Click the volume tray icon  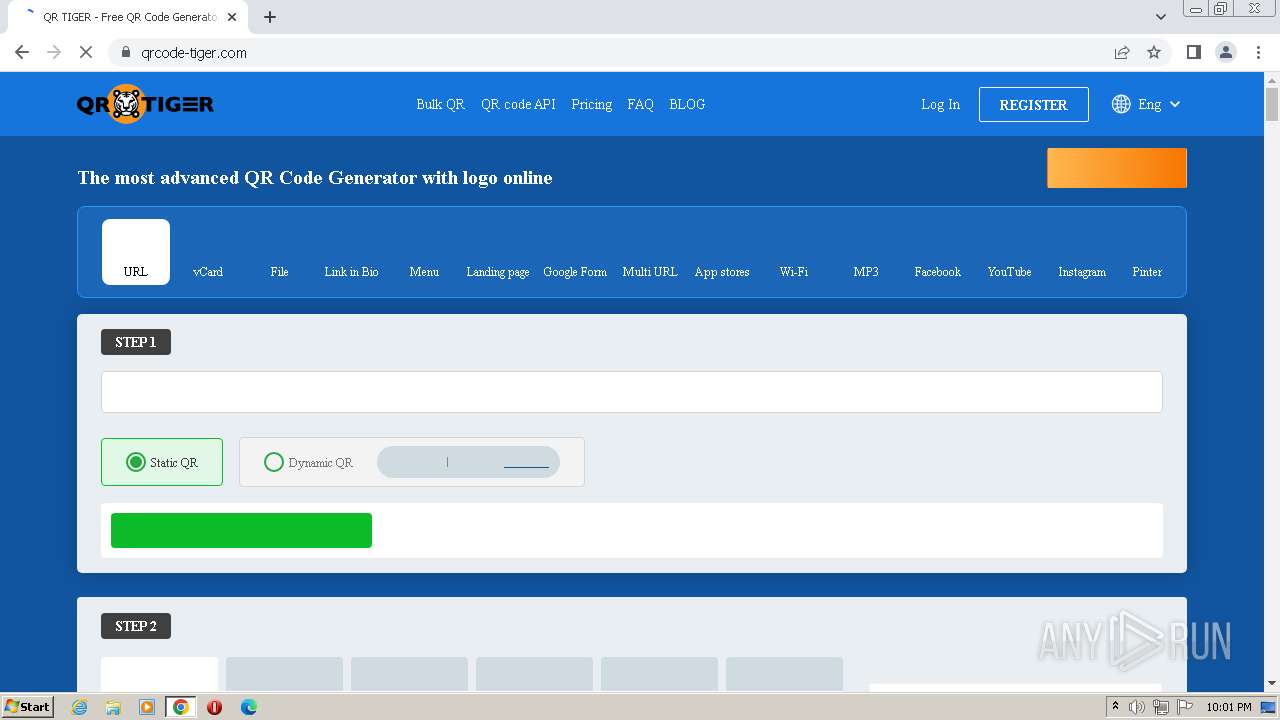tap(1137, 707)
